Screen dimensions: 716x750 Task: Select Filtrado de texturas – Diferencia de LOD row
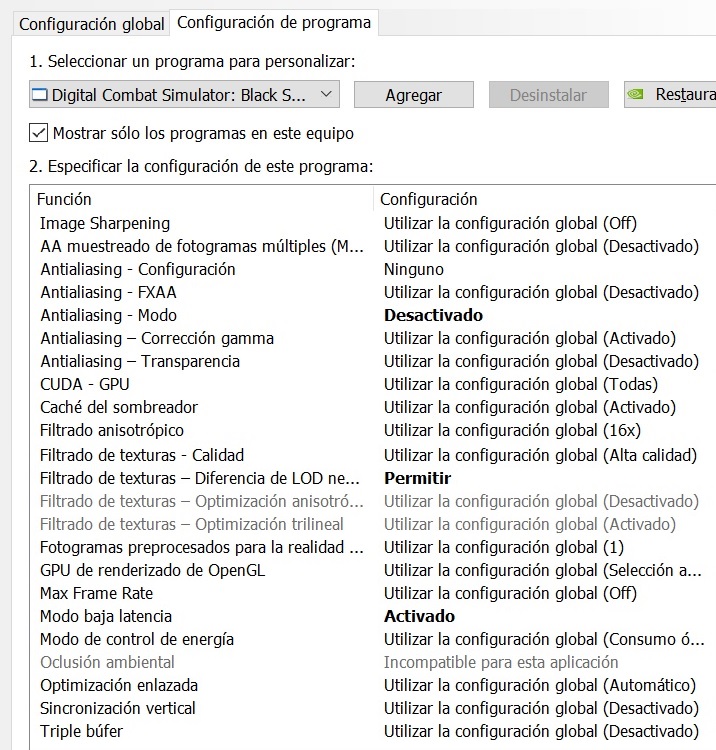pyautogui.click(x=373, y=478)
